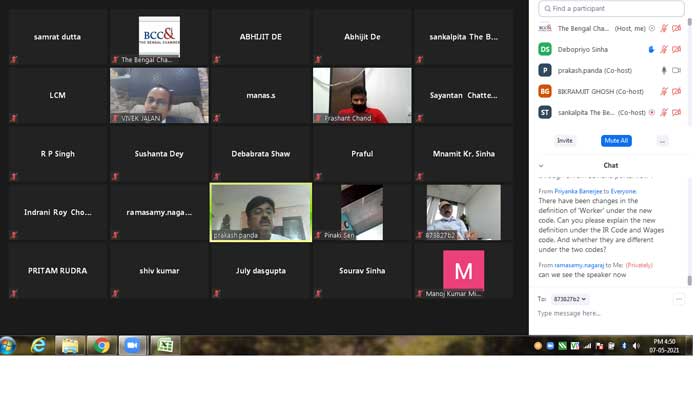The image size is (700, 394).
Task: Click the volume icon in system tray
Action: pyautogui.click(x=636, y=346)
